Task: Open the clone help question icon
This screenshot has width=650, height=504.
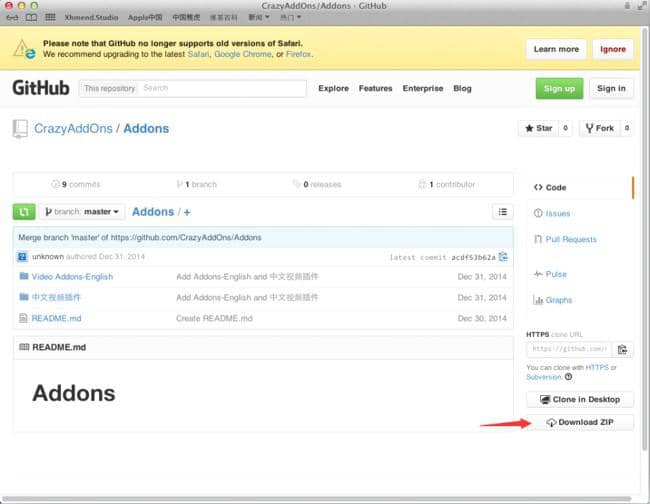Action: click(x=568, y=377)
